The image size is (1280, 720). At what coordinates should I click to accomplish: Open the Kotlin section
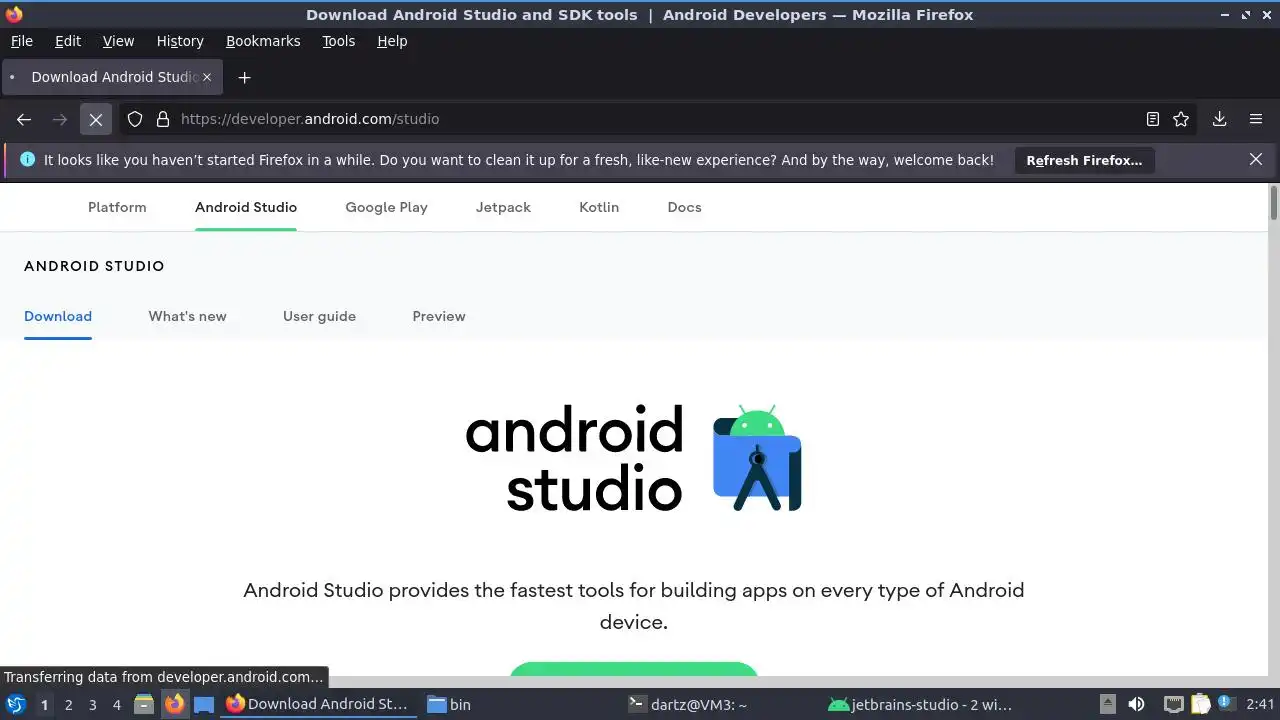pos(599,207)
